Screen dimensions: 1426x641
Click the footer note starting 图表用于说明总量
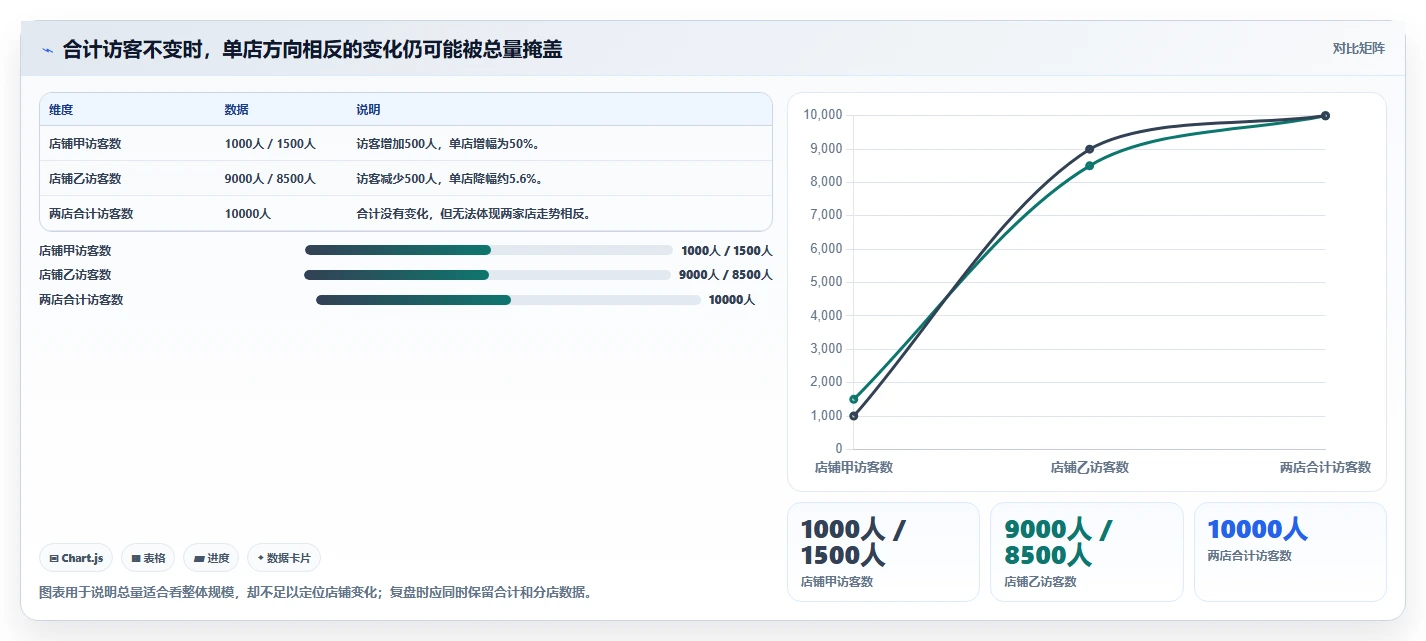pyautogui.click(x=319, y=592)
